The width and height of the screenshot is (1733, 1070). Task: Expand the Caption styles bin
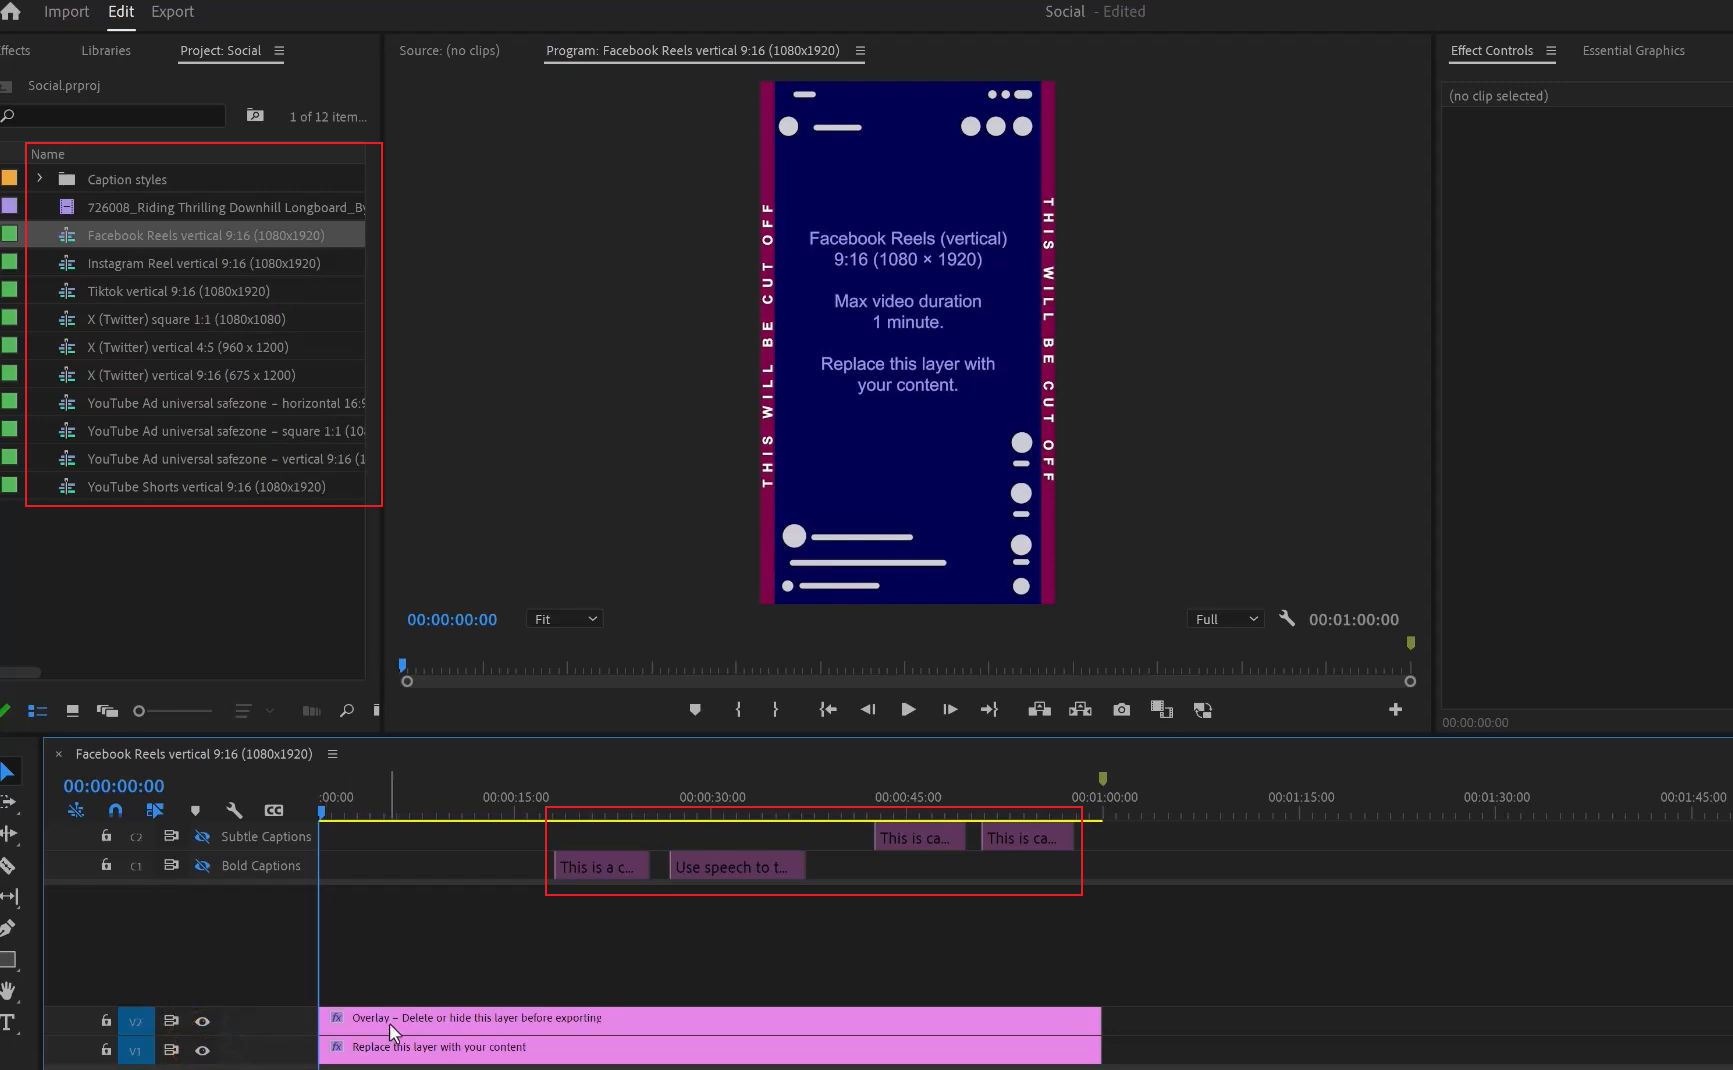click(x=39, y=178)
